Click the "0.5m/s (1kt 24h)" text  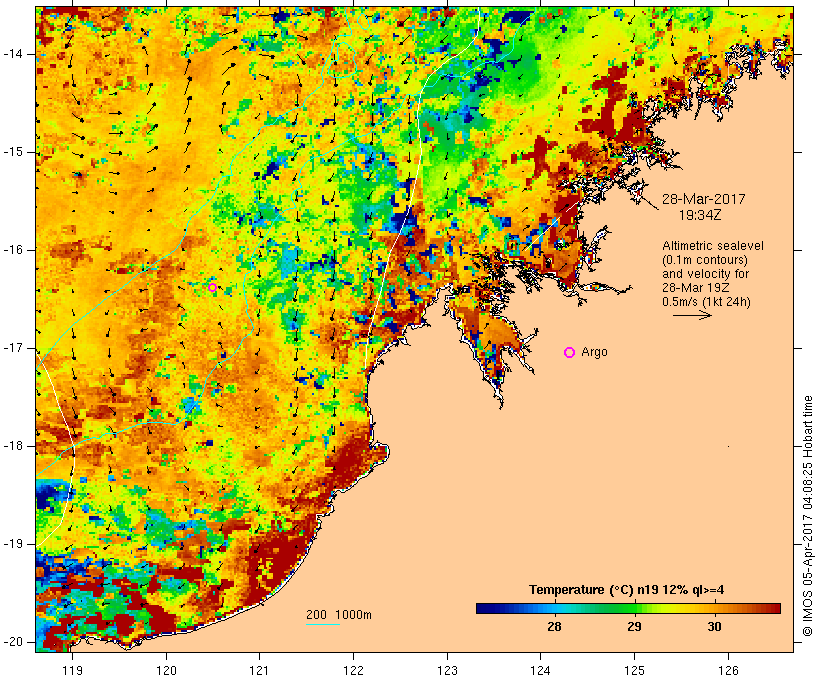[706, 302]
